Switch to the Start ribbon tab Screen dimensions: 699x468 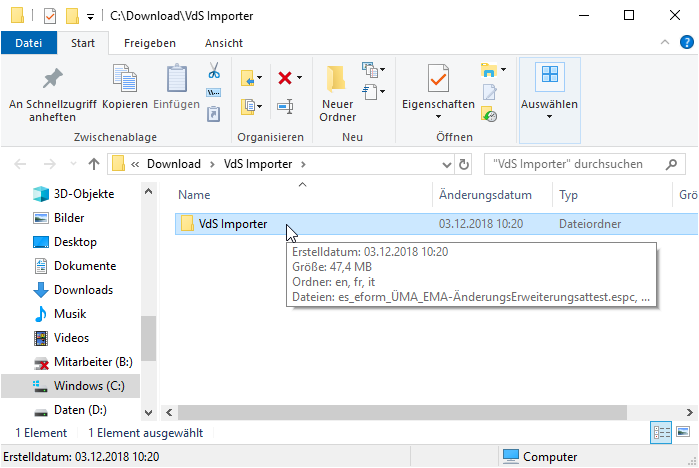[83, 43]
